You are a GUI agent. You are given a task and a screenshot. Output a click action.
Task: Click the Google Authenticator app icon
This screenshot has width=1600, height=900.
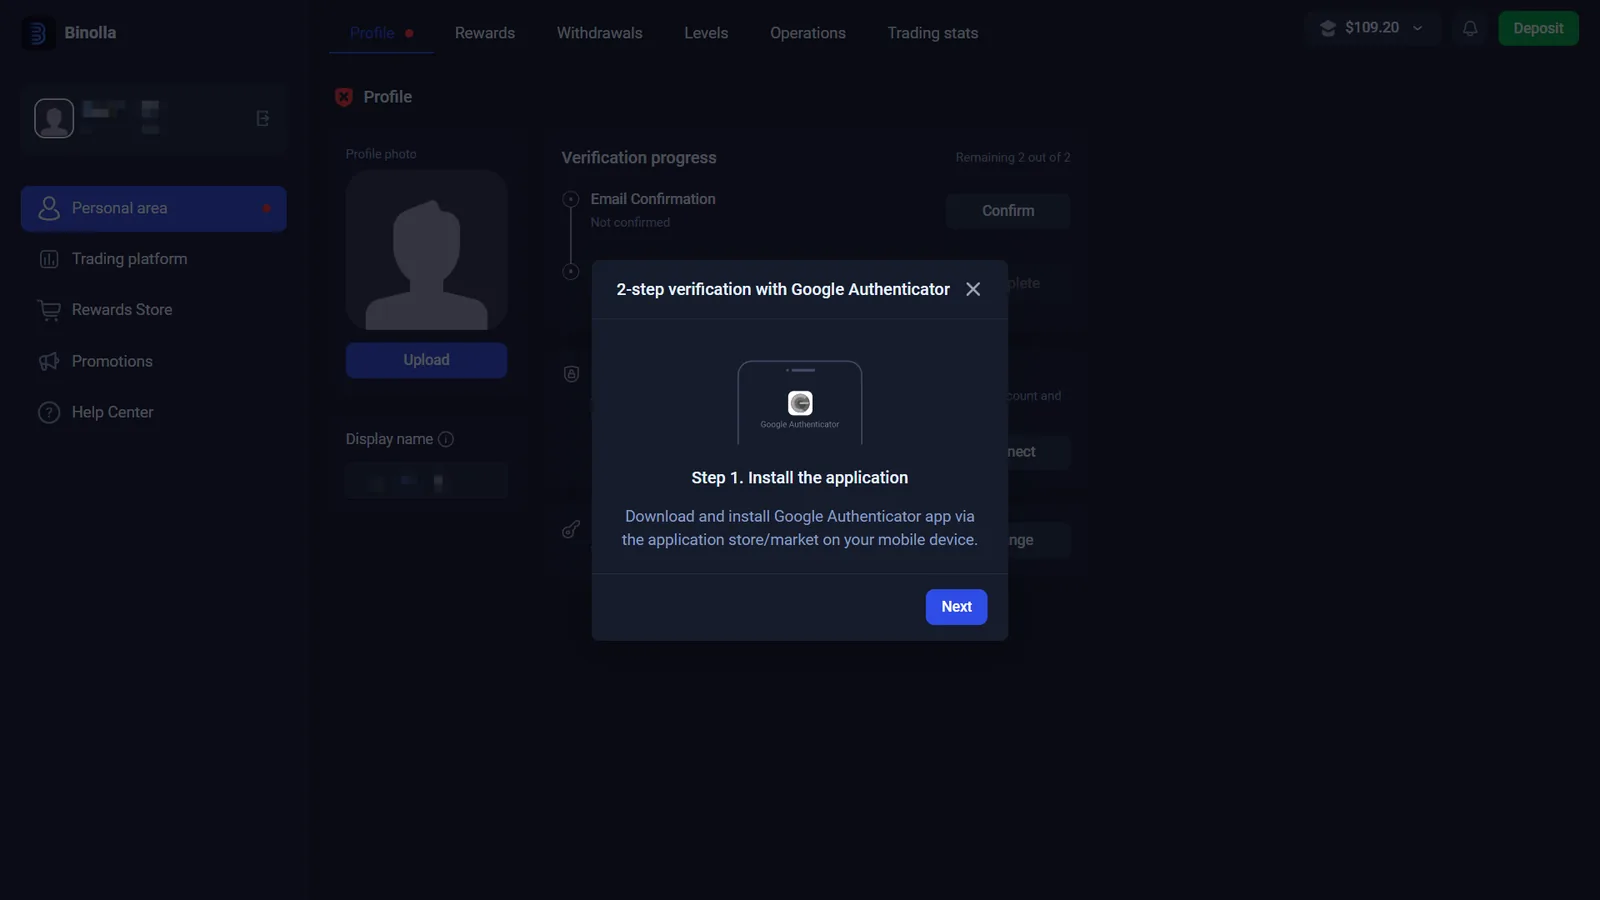click(800, 403)
